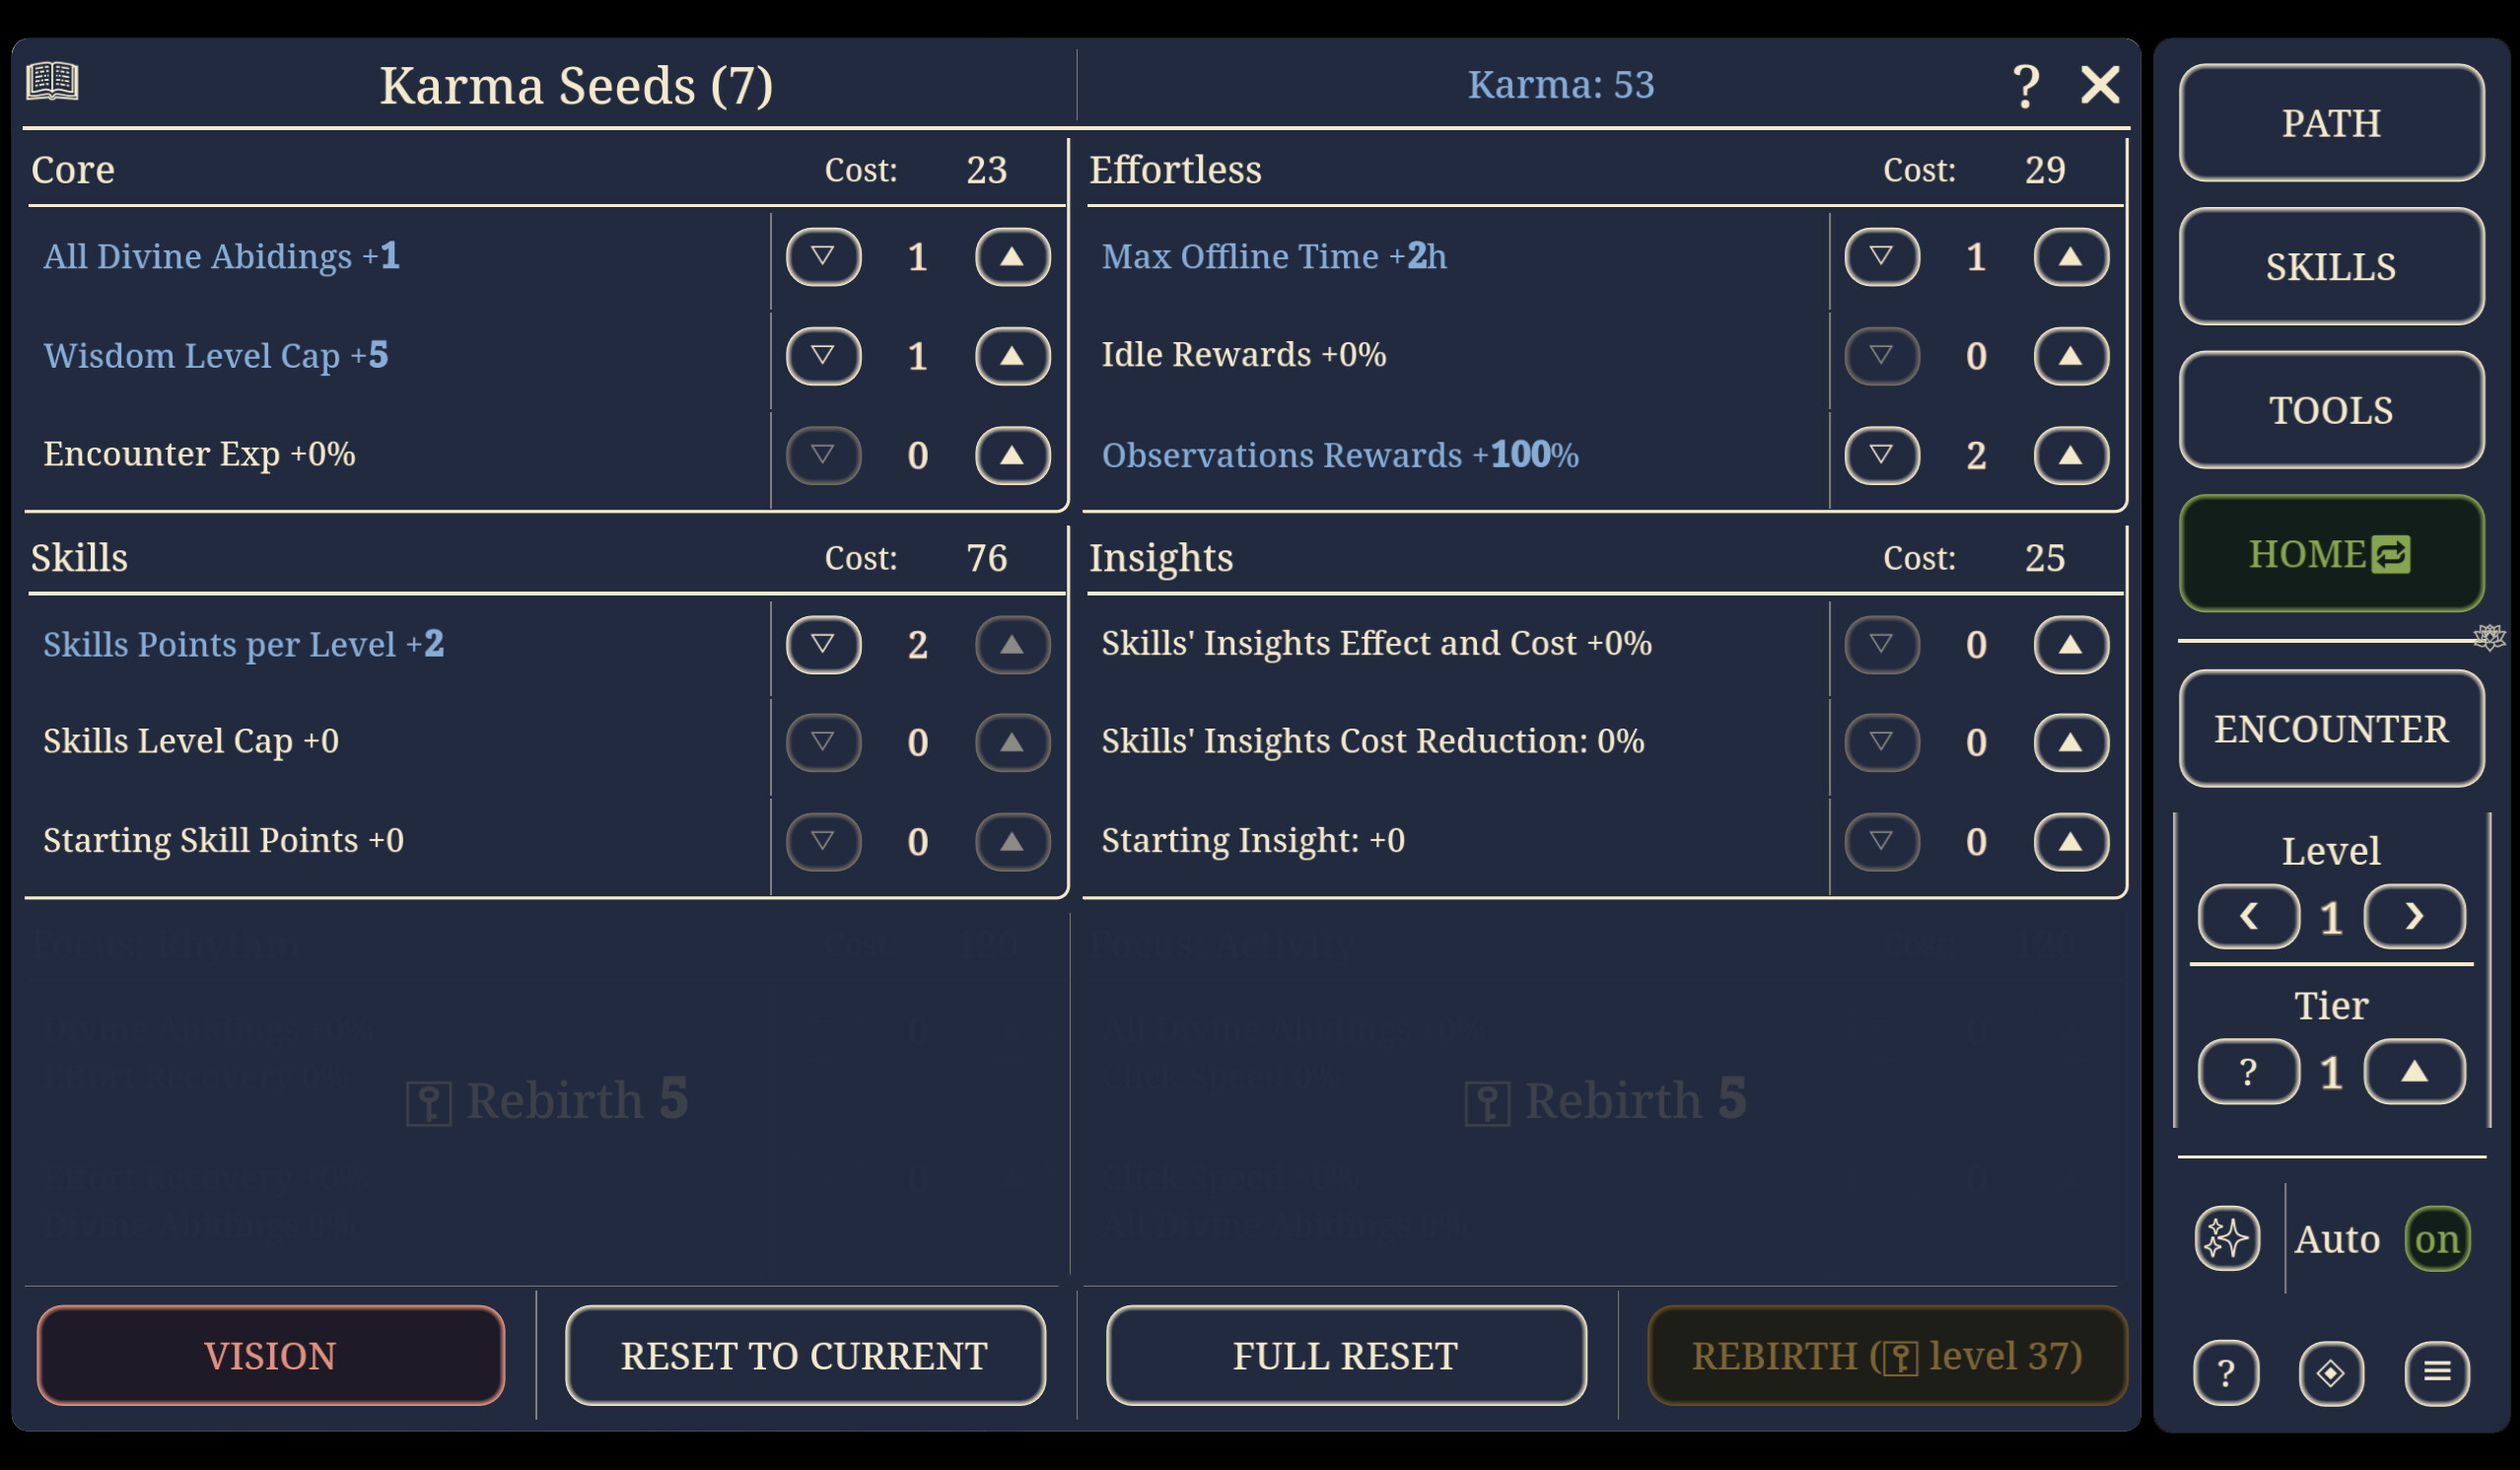2520x1470 pixels.
Task: Decrease Max Offline Time with down arrow
Action: tap(1881, 257)
